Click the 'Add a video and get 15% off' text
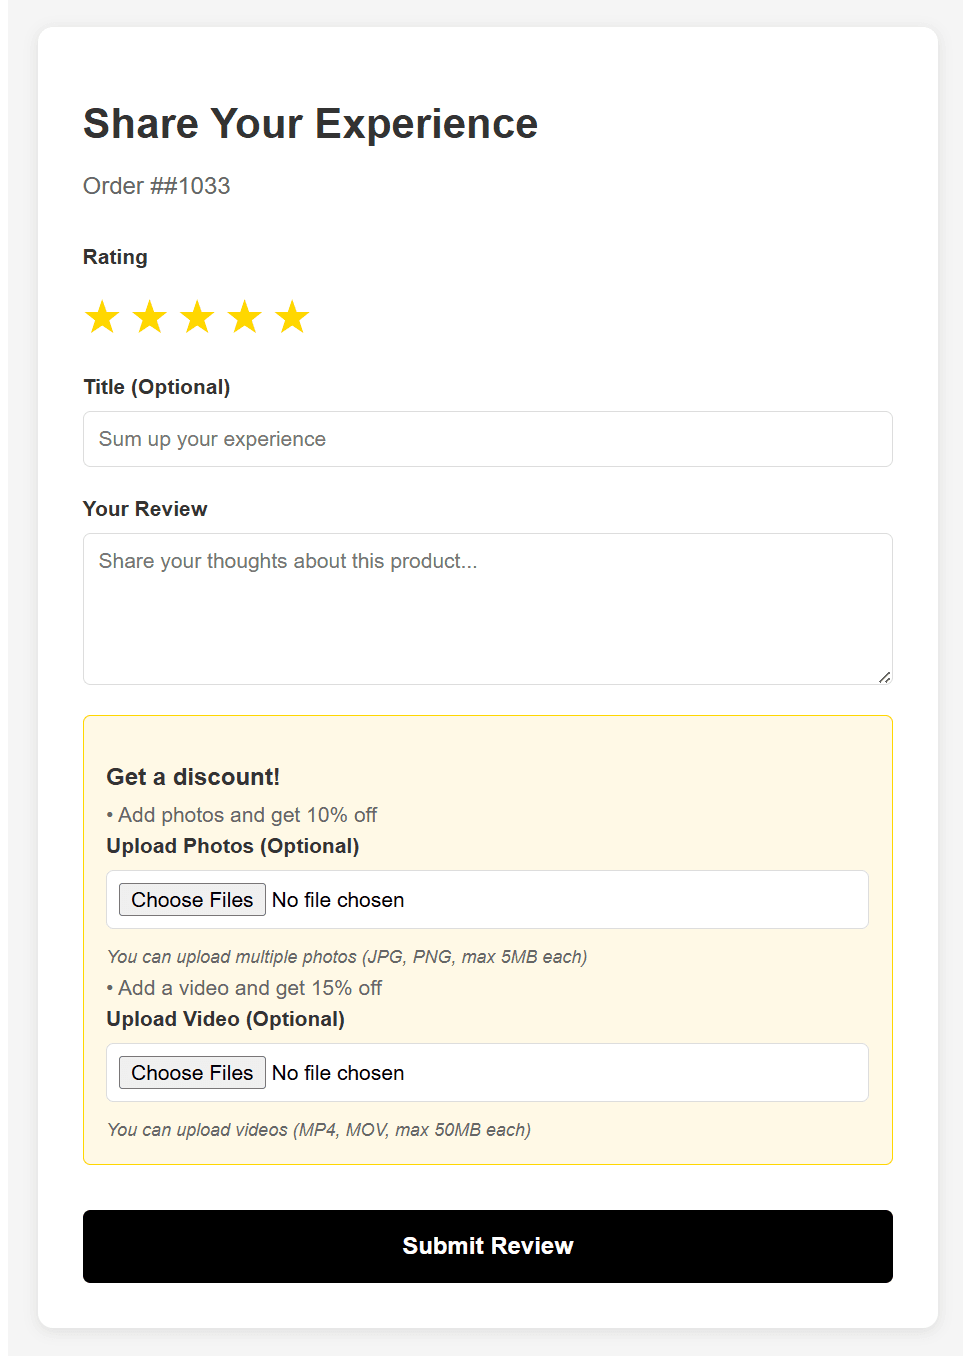The width and height of the screenshot is (963, 1356). [x=247, y=988]
